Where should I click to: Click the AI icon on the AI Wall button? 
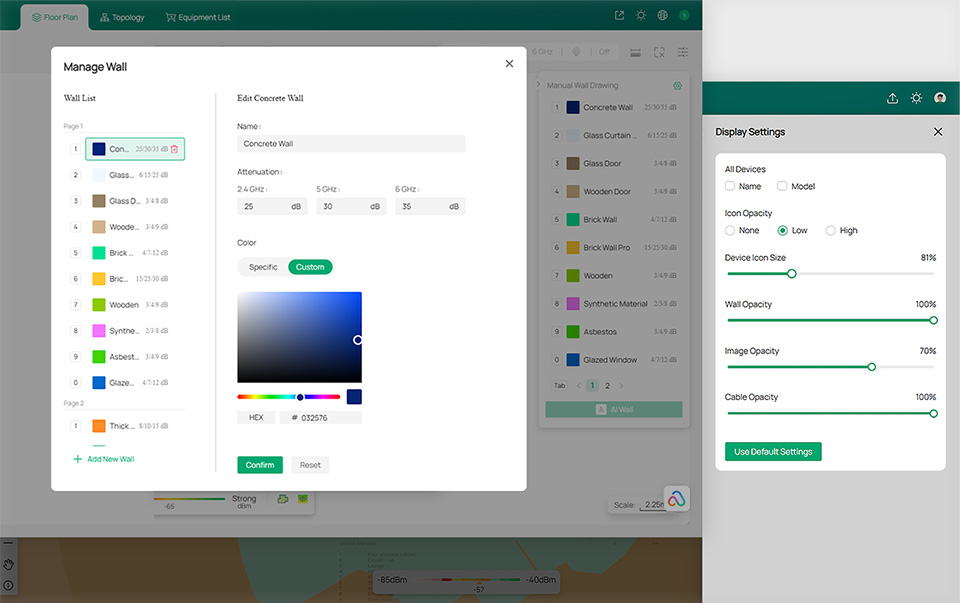coord(601,410)
